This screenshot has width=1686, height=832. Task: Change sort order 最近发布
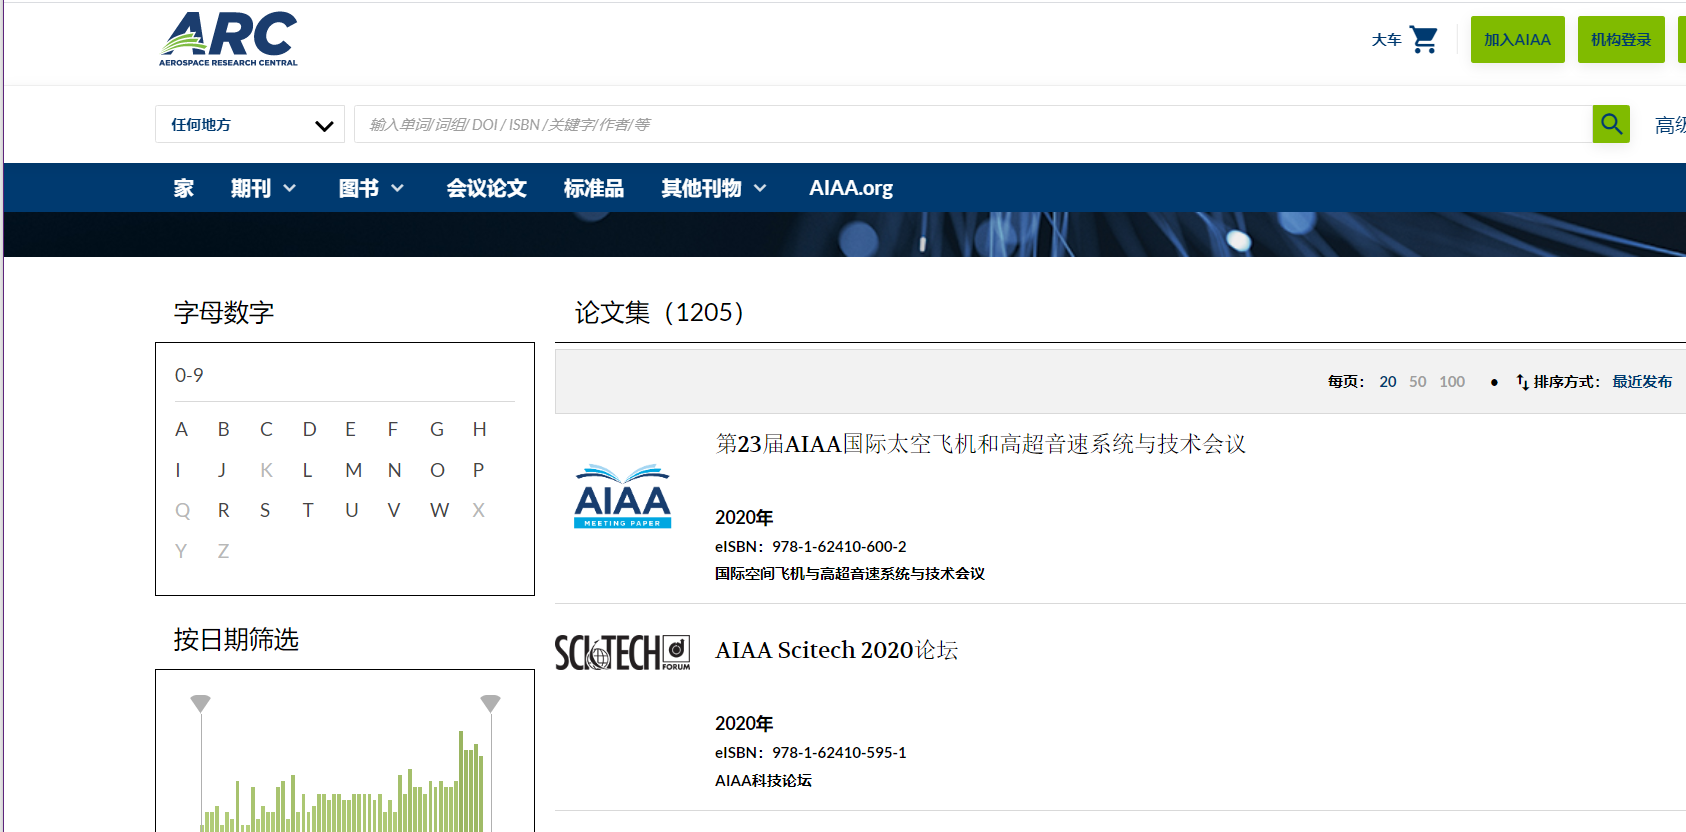1642,382
